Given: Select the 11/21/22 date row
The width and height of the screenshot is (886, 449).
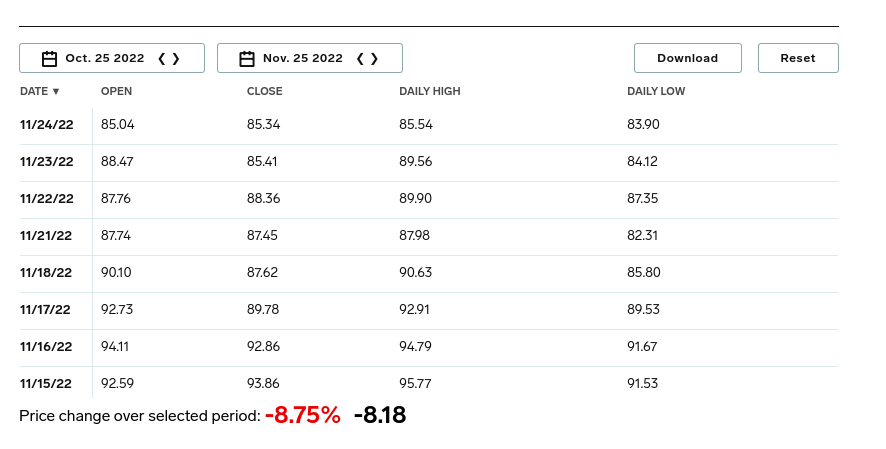Looking at the screenshot, I should pyautogui.click(x=429, y=236).
